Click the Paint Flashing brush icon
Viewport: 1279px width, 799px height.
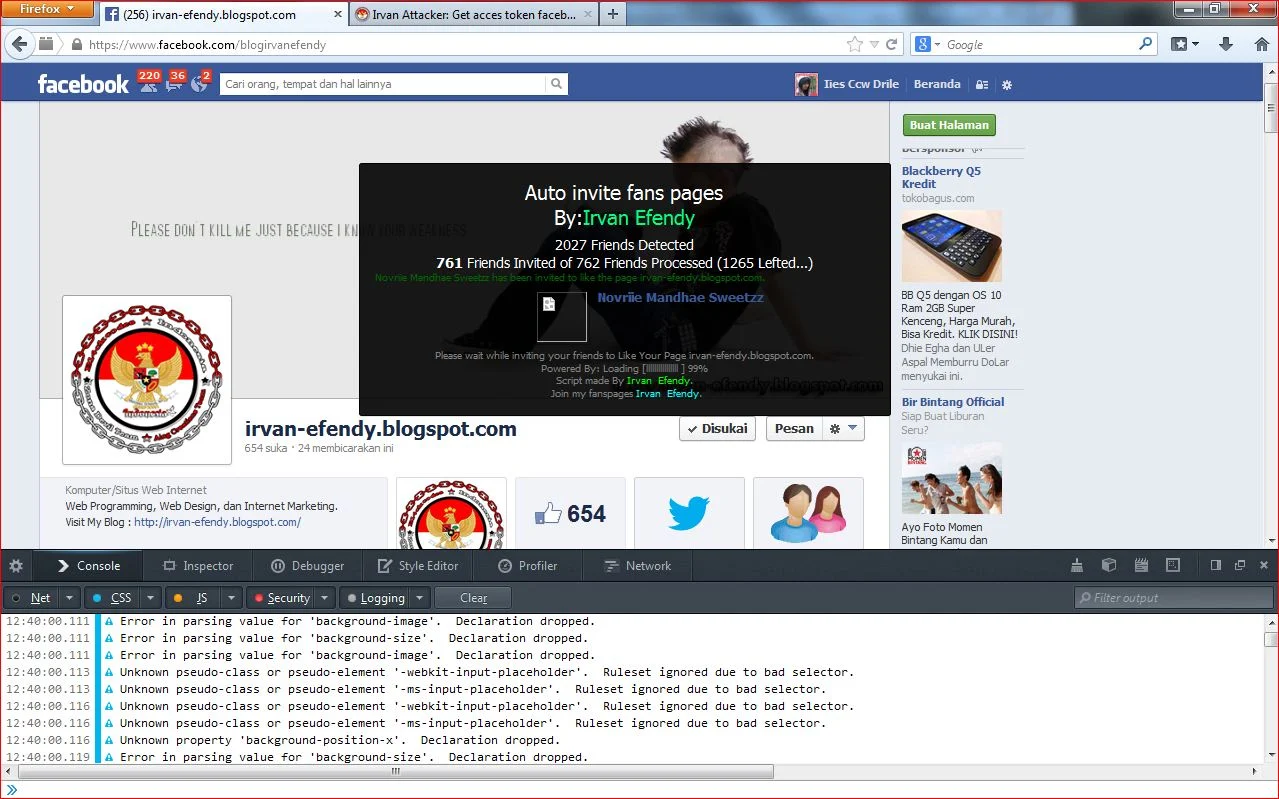click(1076, 566)
